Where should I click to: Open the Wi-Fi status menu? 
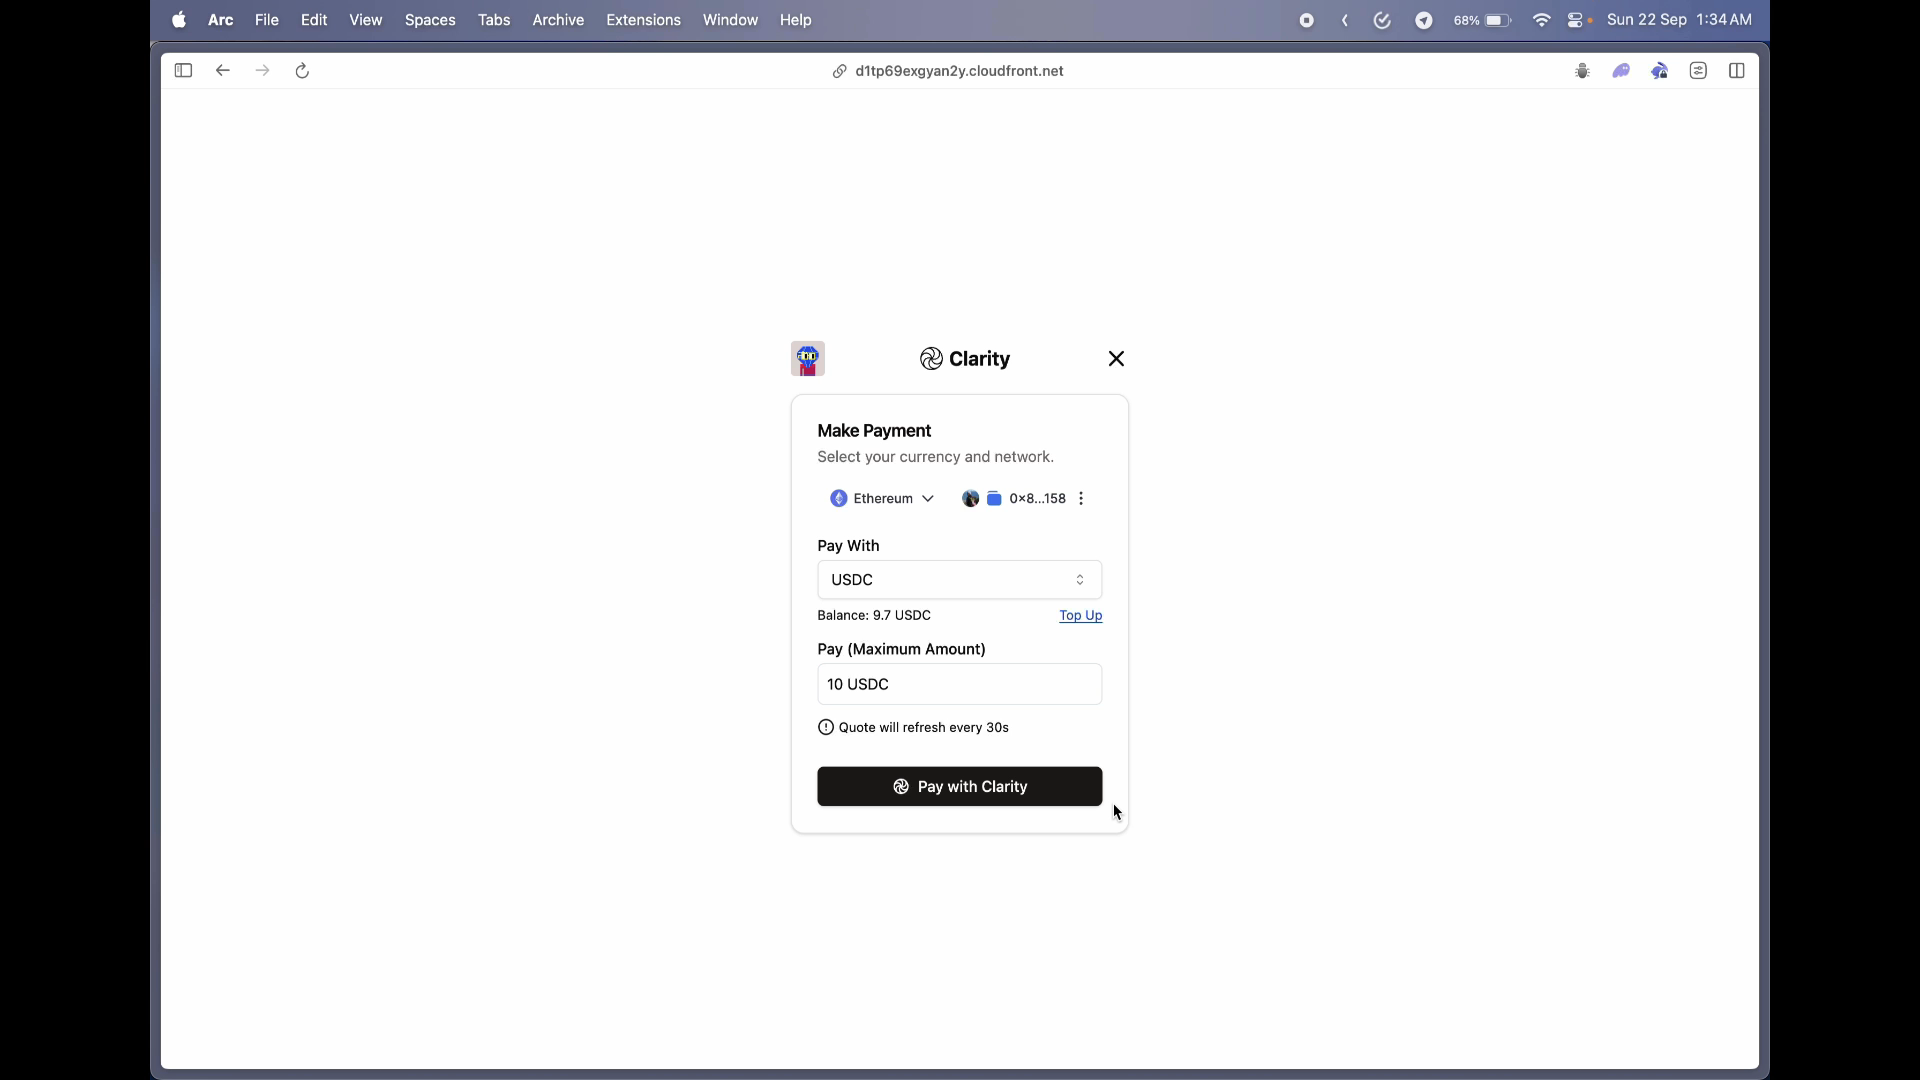[1542, 20]
